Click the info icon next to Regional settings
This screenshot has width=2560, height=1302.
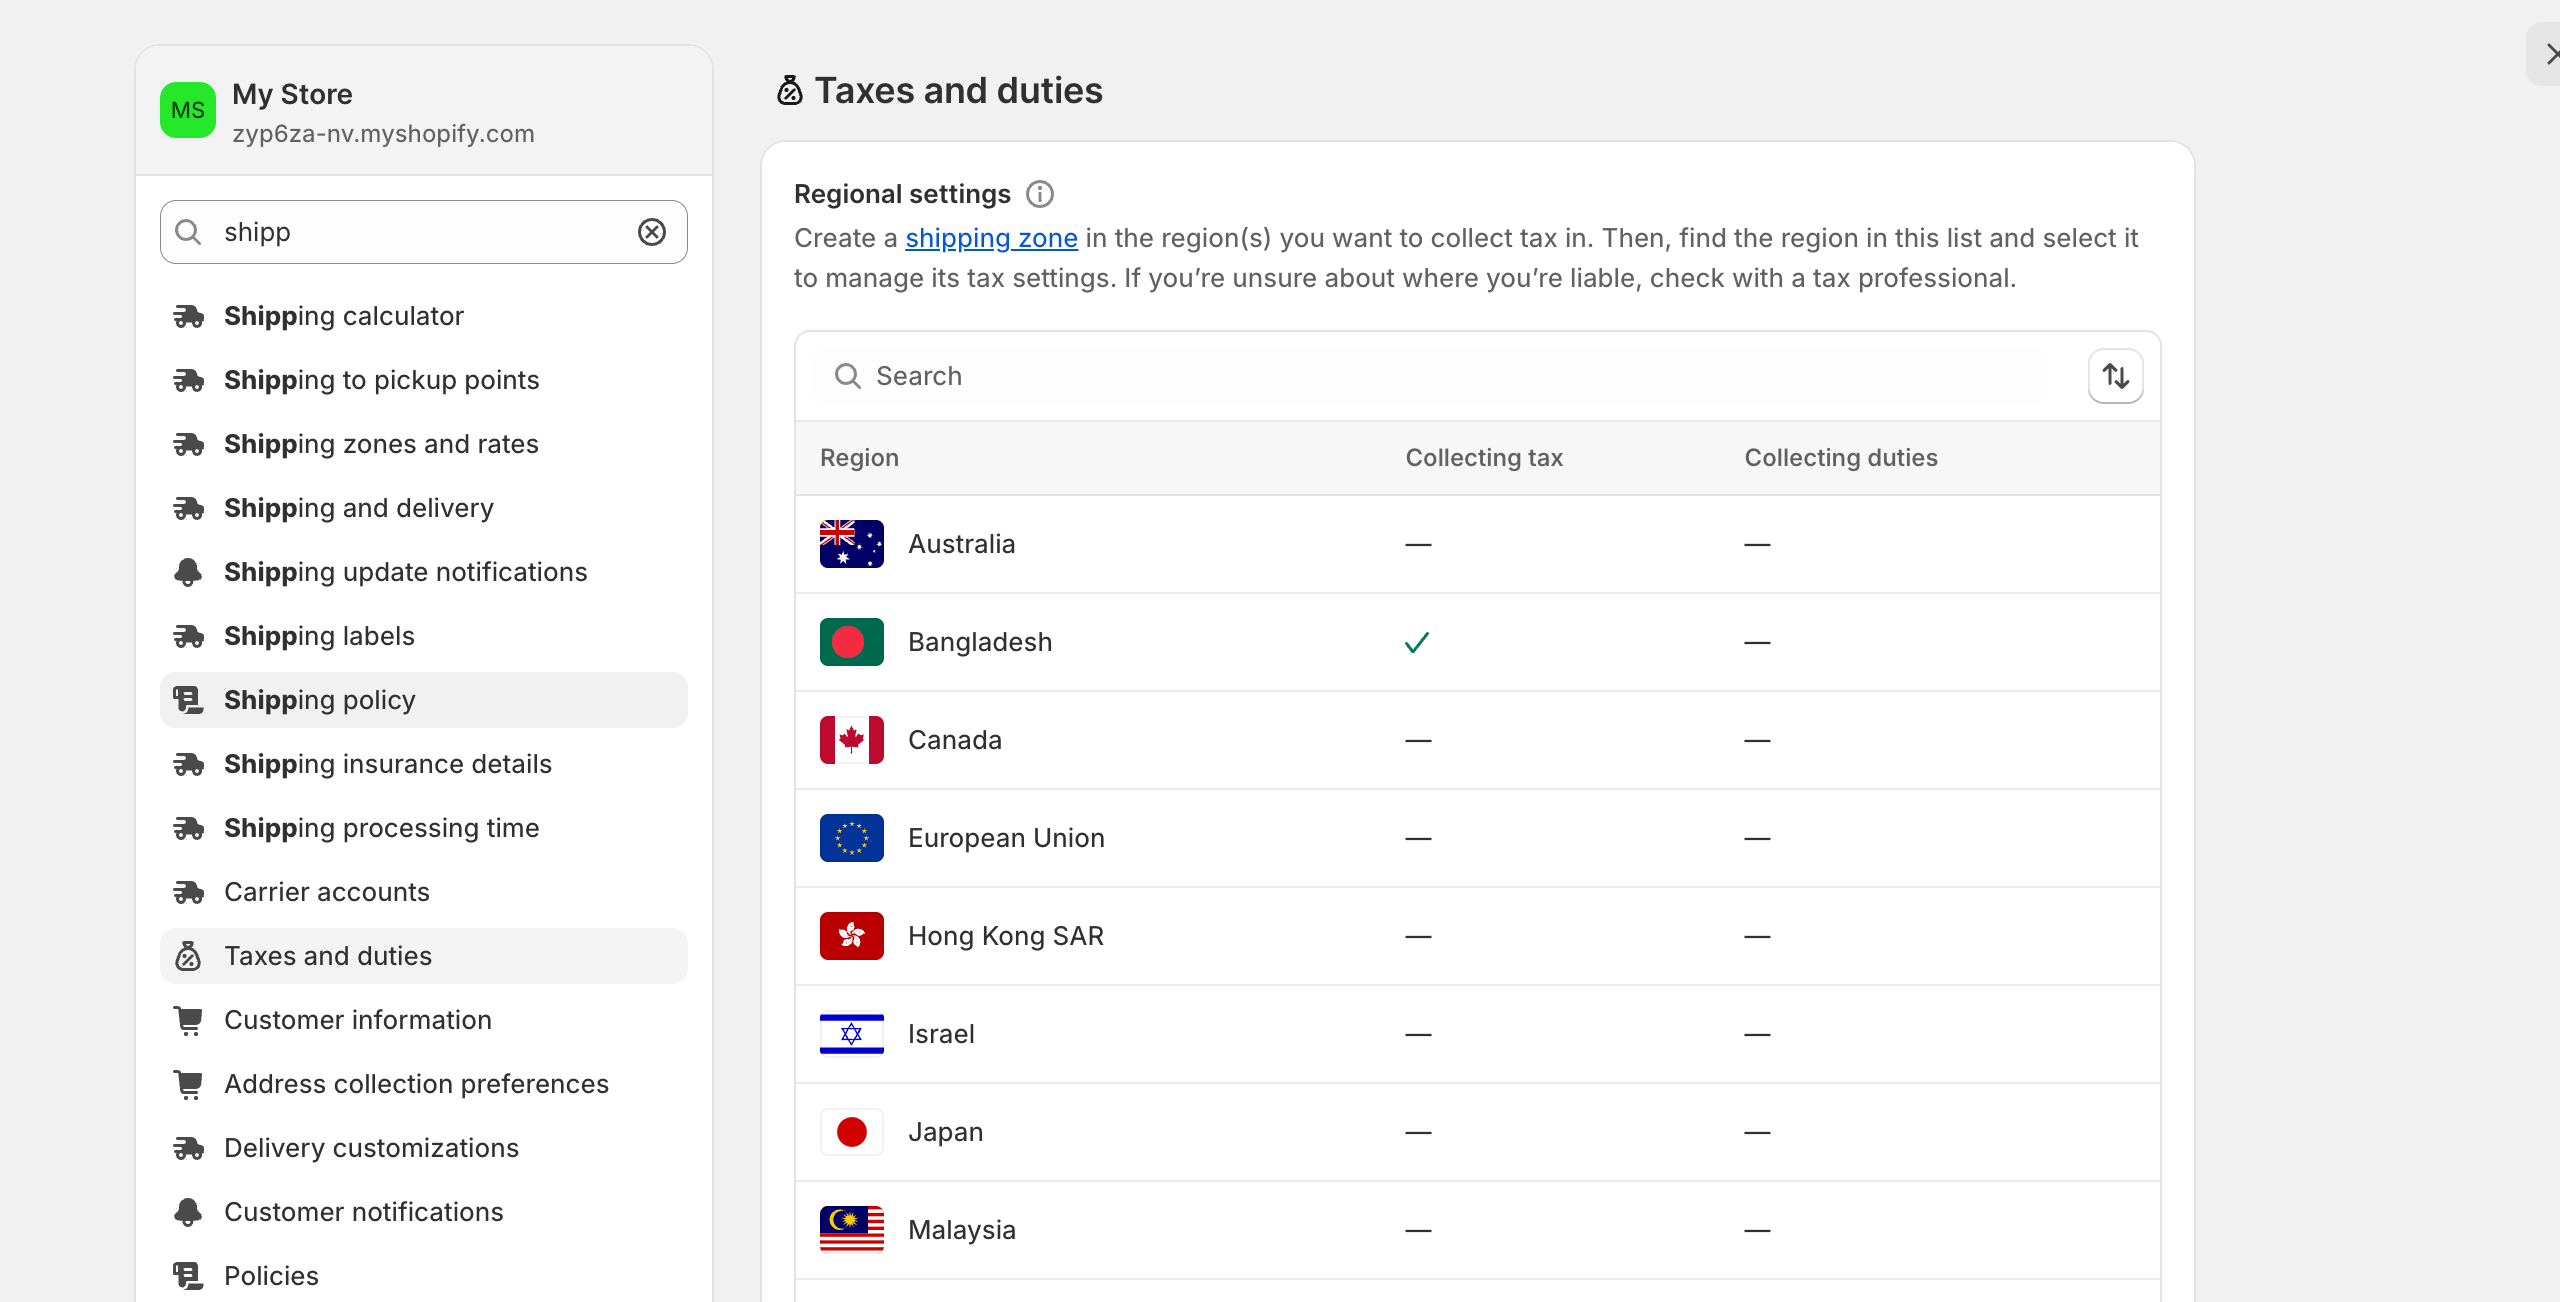pyautogui.click(x=1040, y=194)
